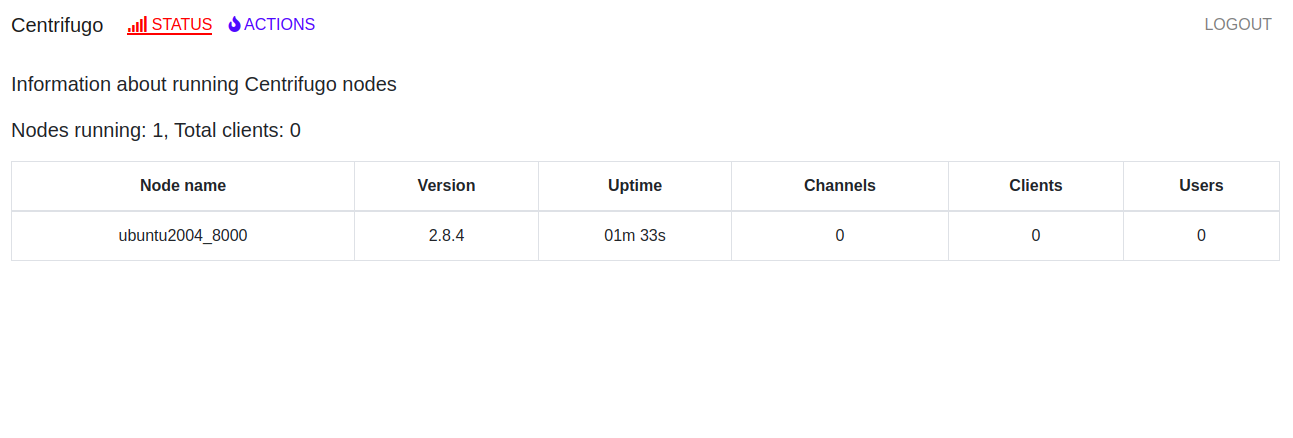The width and height of the screenshot is (1293, 438).
Task: Click the Users column header
Action: (x=1201, y=186)
